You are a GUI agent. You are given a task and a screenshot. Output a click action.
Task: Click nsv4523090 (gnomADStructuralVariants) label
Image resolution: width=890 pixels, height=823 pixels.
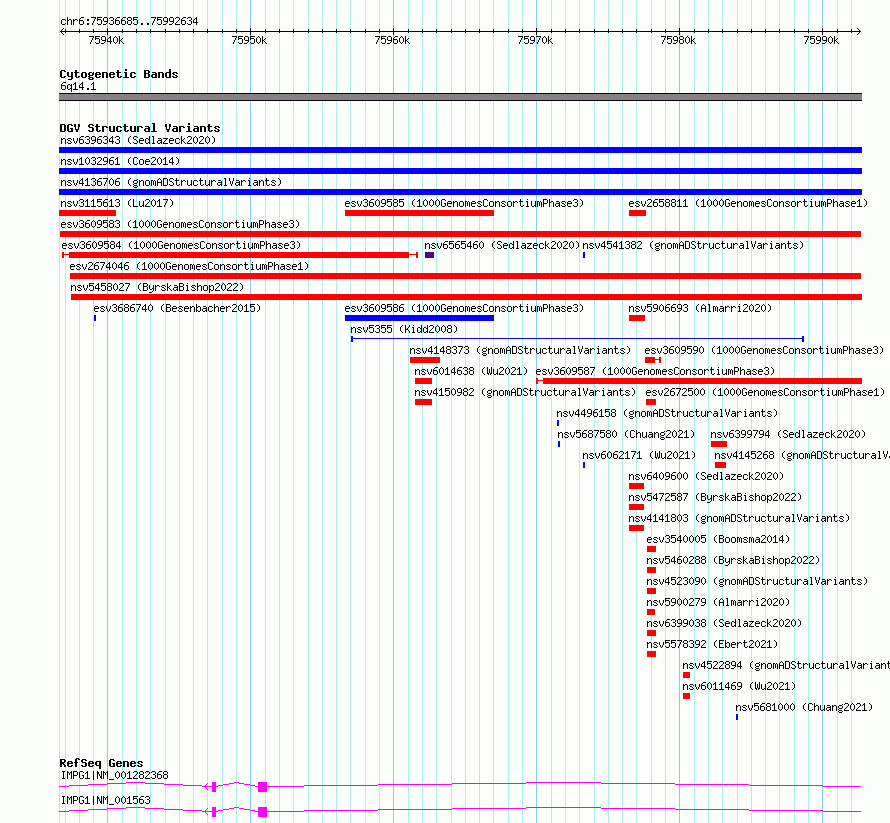point(757,581)
